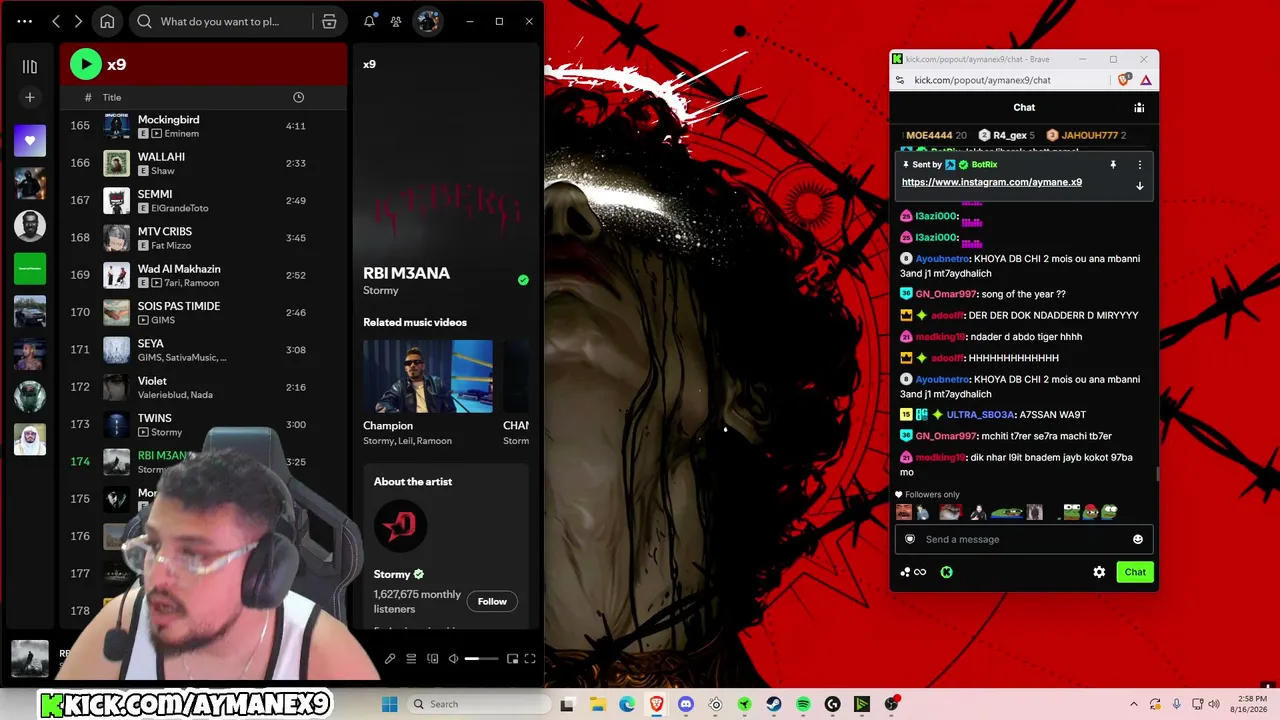This screenshot has height=720, width=1280.
Task: Select the track TWINS by Stormy
Action: tap(203, 424)
